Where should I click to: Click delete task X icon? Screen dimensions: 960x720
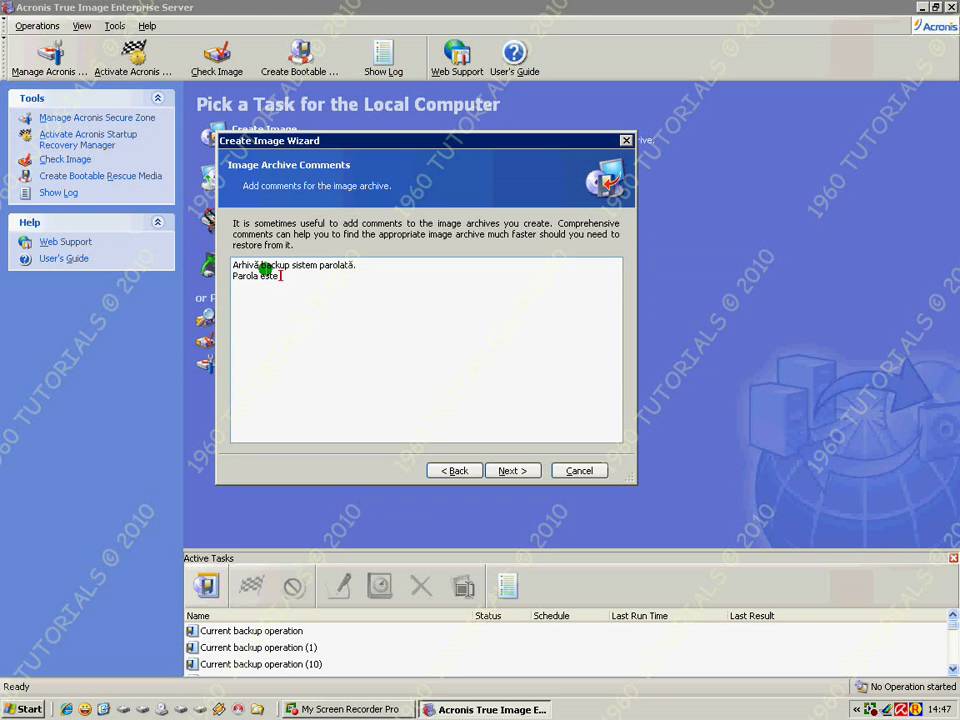[421, 586]
